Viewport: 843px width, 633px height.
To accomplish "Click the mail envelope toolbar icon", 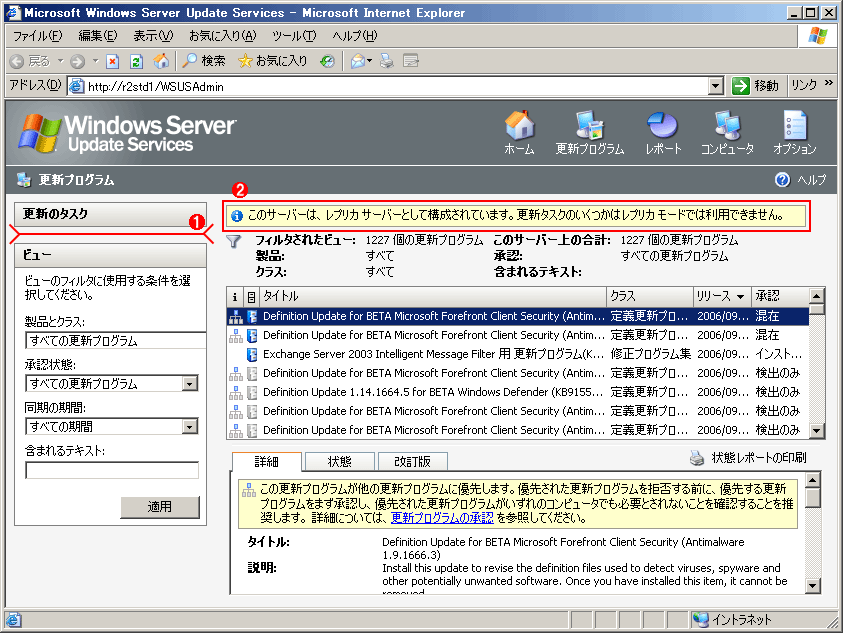I will pyautogui.click(x=358, y=61).
